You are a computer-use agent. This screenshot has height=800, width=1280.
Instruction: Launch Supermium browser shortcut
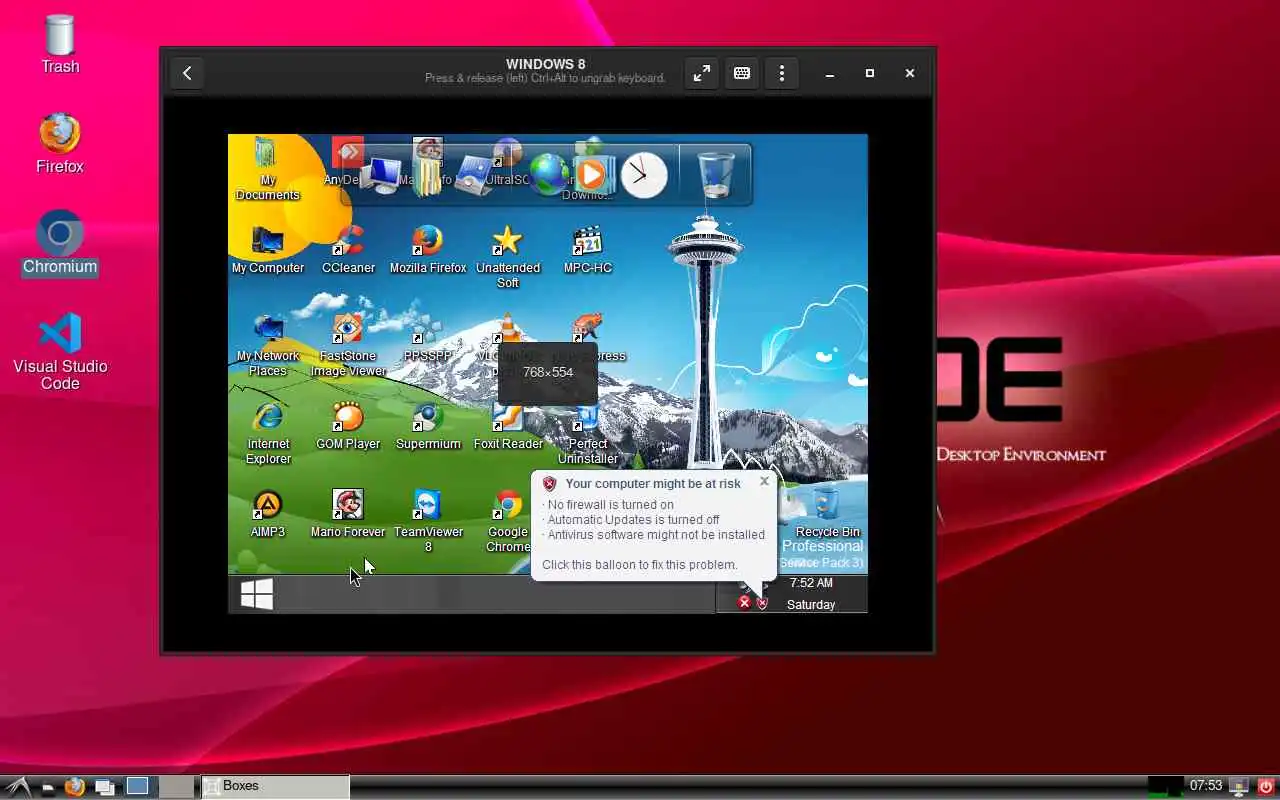pos(428,426)
